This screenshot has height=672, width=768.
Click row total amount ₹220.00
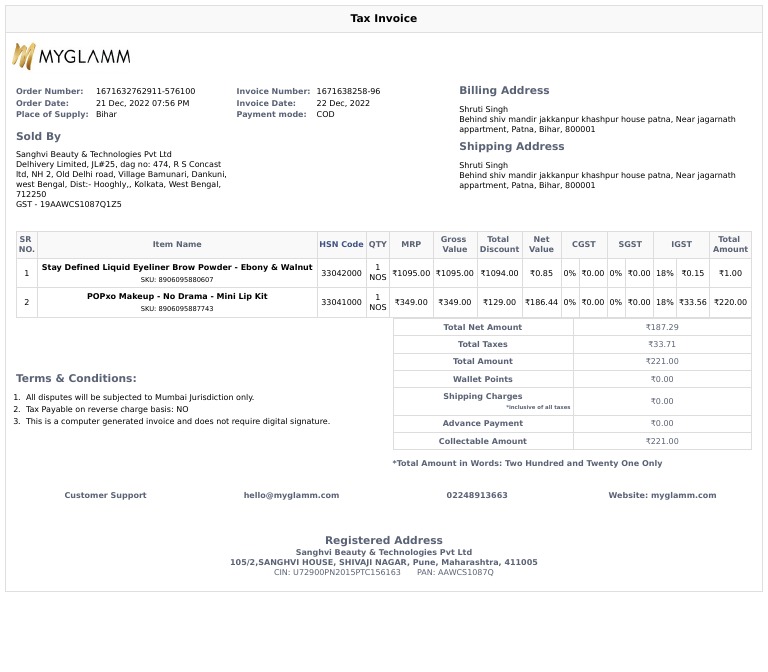click(730, 302)
